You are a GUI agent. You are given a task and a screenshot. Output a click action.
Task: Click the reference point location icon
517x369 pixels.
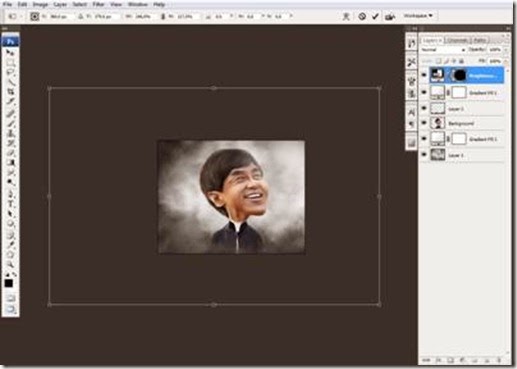click(x=35, y=16)
